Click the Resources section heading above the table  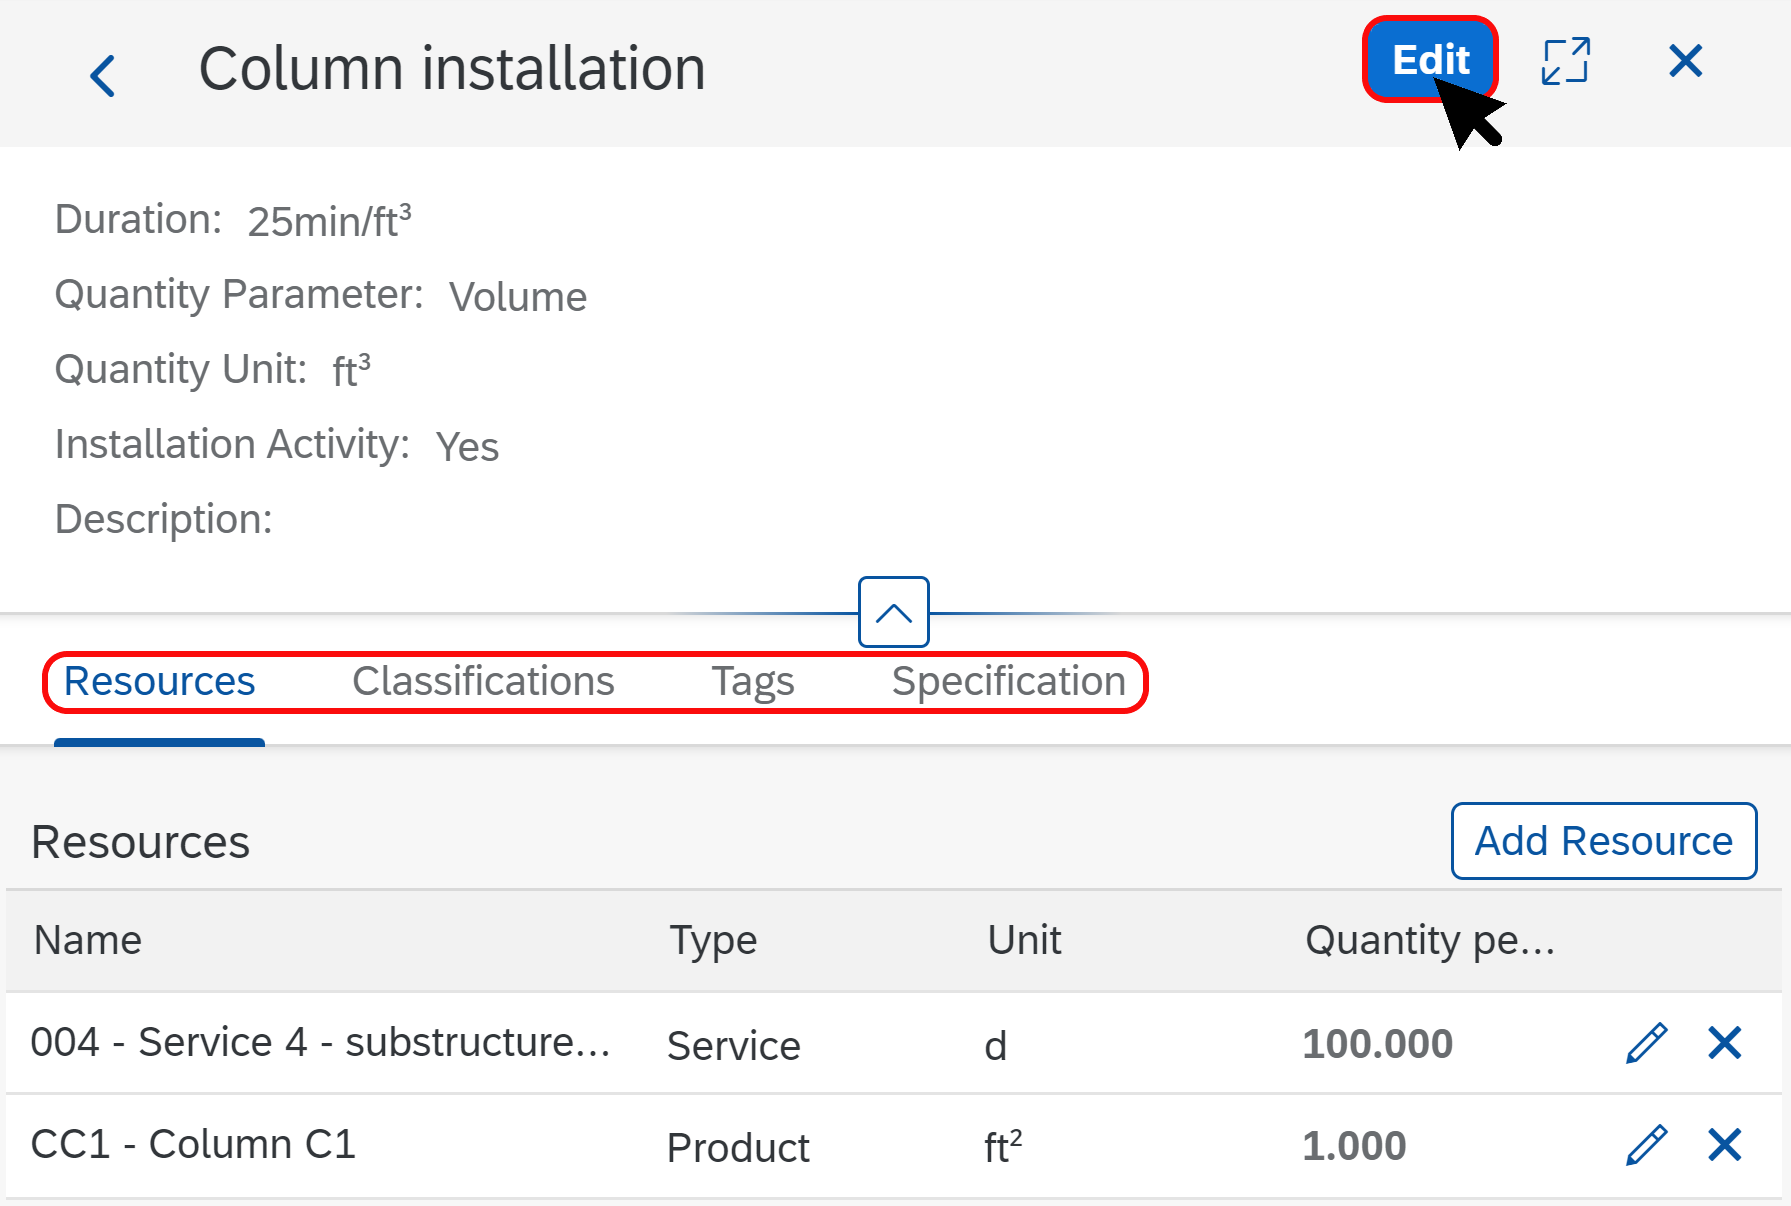click(x=140, y=842)
